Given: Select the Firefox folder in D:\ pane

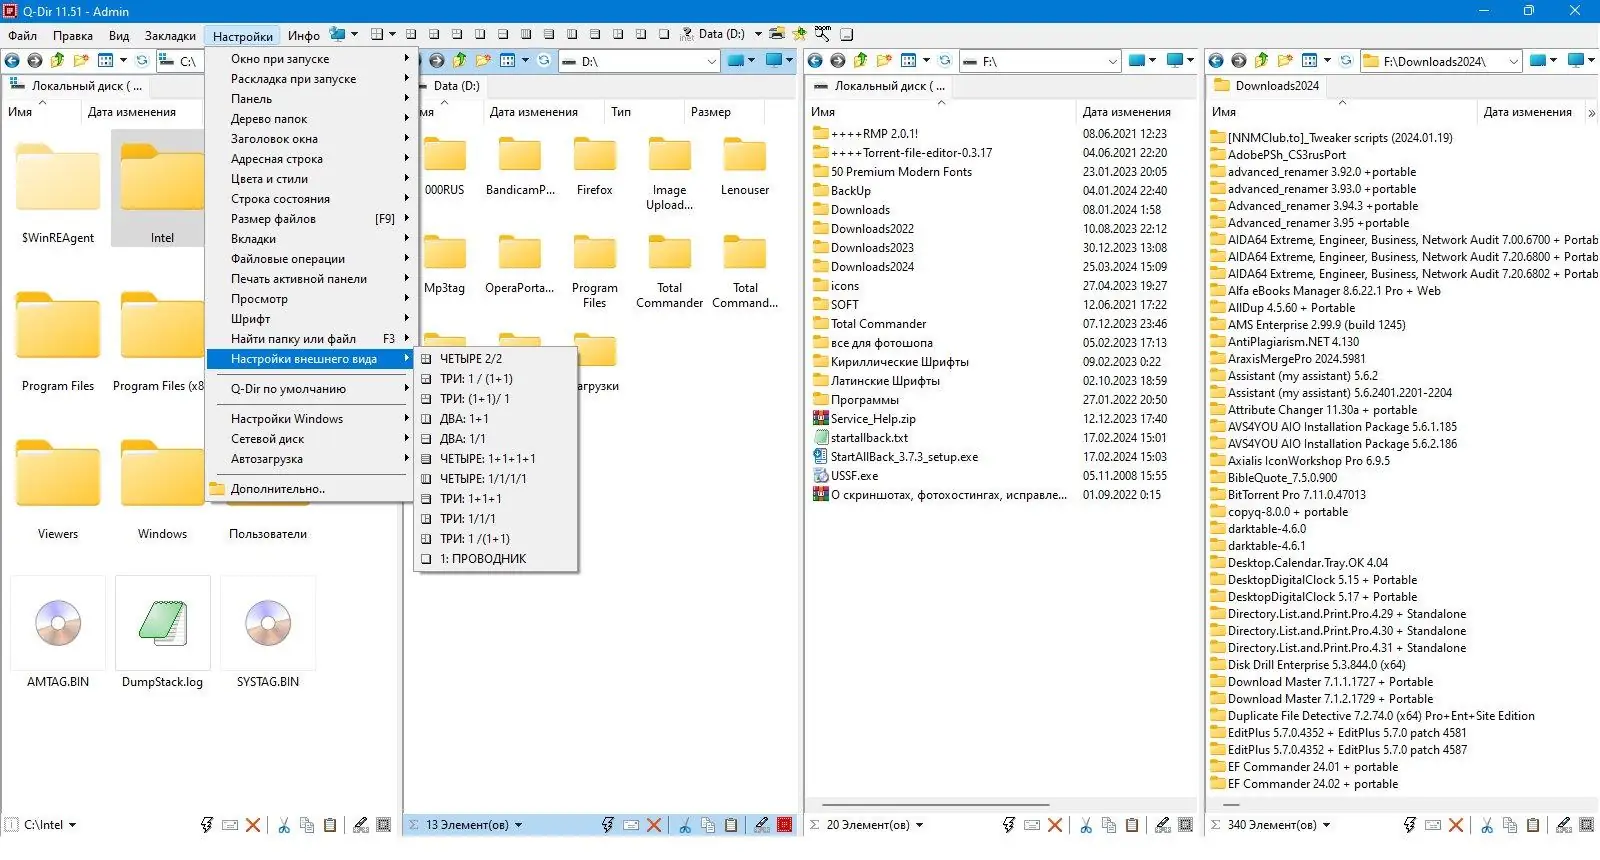Looking at the screenshot, I should tap(594, 167).
